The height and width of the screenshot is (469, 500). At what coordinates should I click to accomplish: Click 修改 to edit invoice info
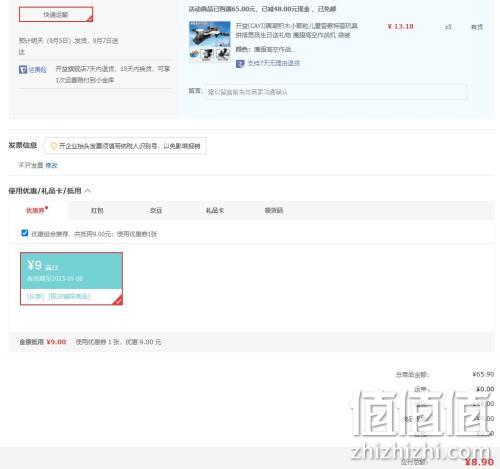click(51, 165)
